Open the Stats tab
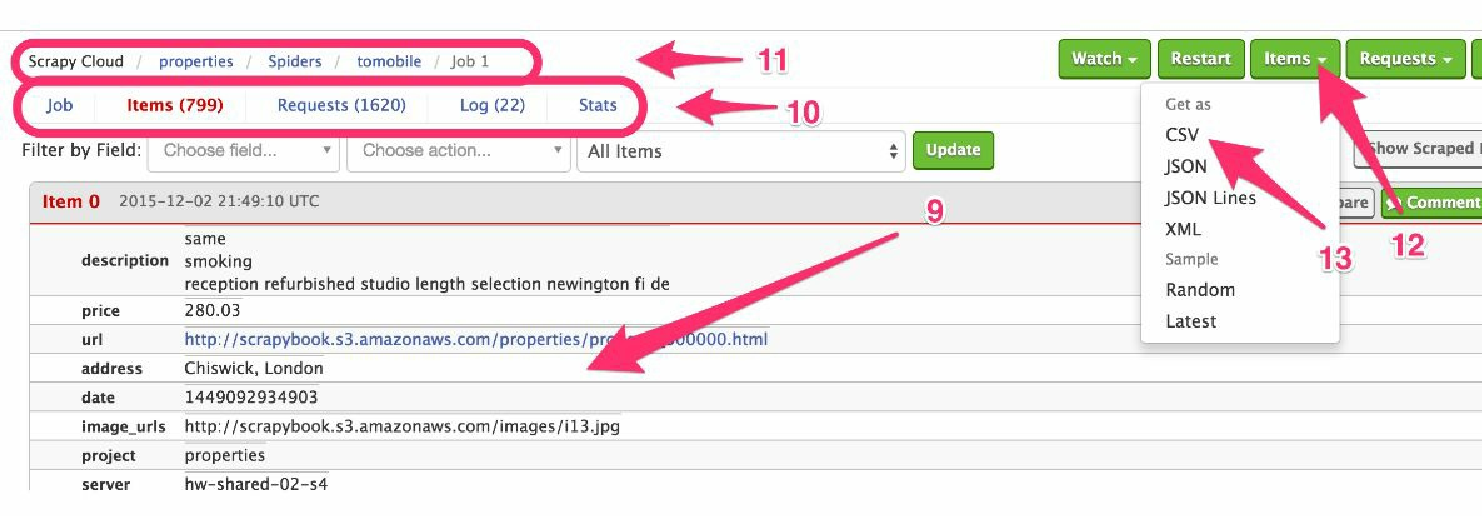The image size is (1482, 516). click(x=598, y=105)
